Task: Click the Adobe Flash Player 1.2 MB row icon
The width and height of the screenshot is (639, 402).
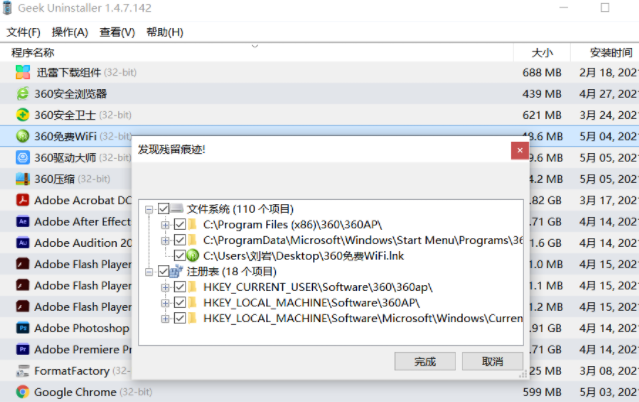Action: tap(23, 306)
